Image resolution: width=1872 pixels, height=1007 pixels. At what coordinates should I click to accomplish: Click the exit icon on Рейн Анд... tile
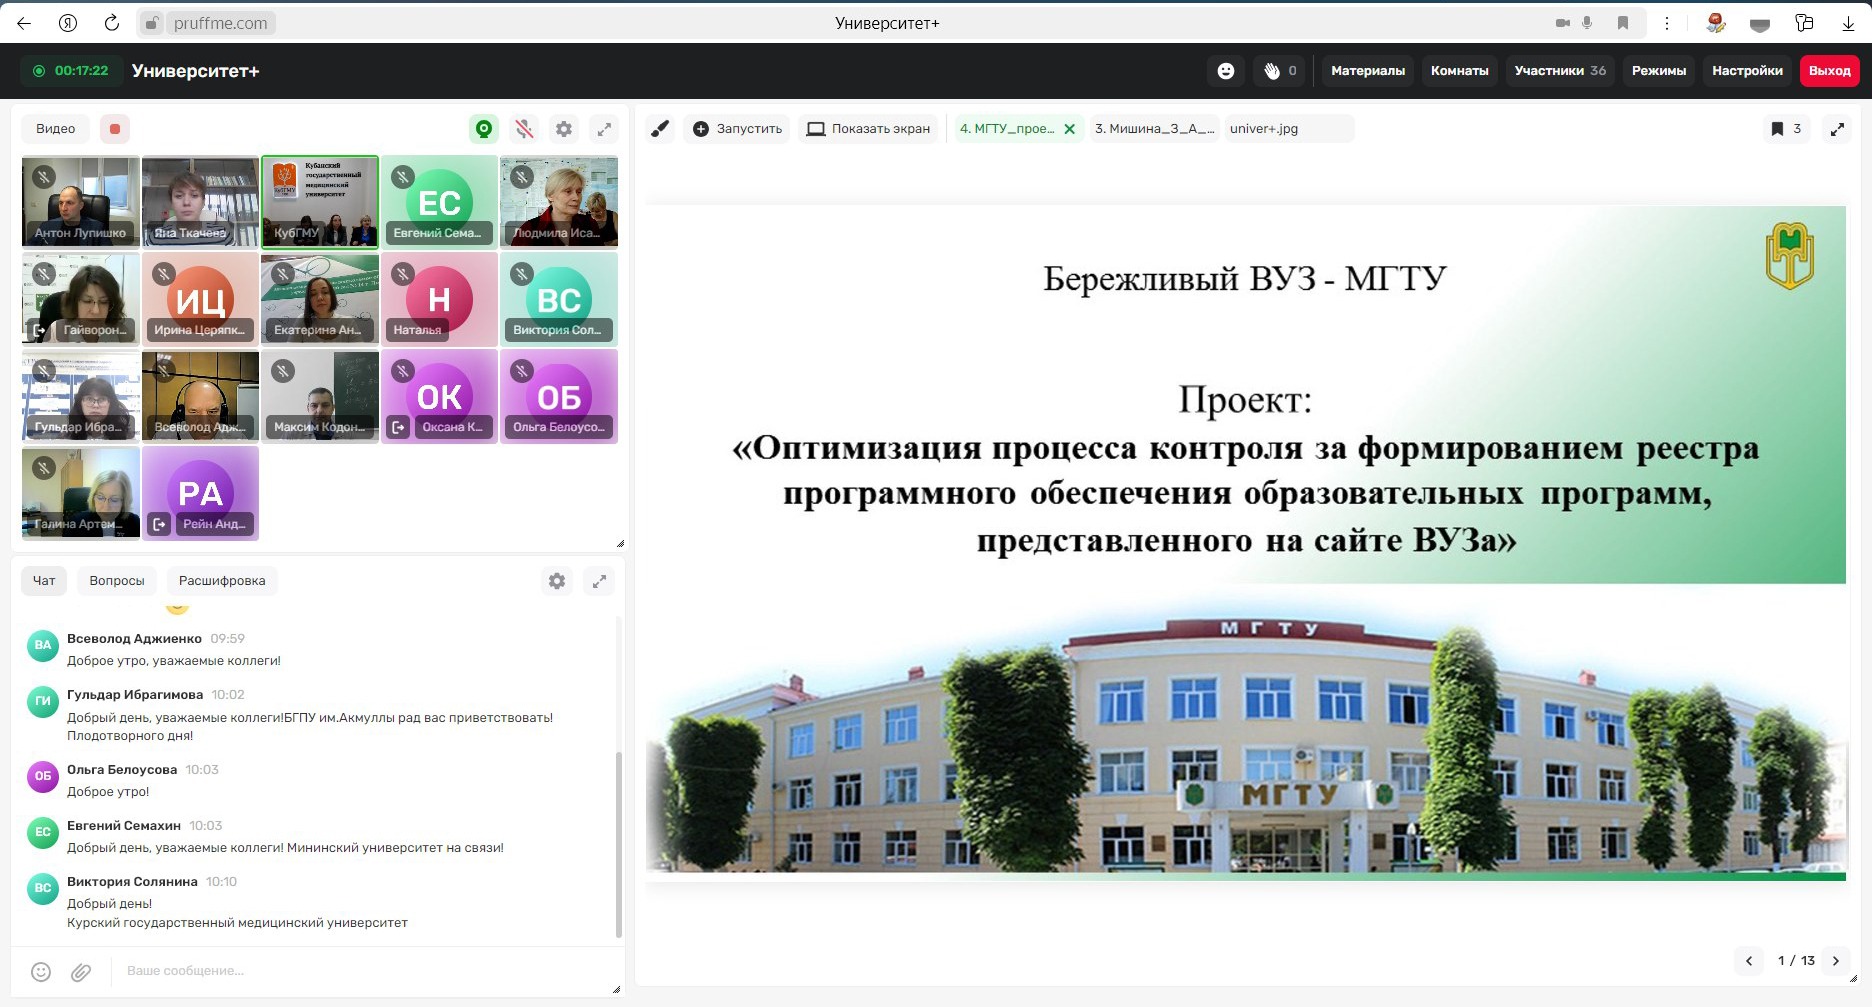coord(159,524)
